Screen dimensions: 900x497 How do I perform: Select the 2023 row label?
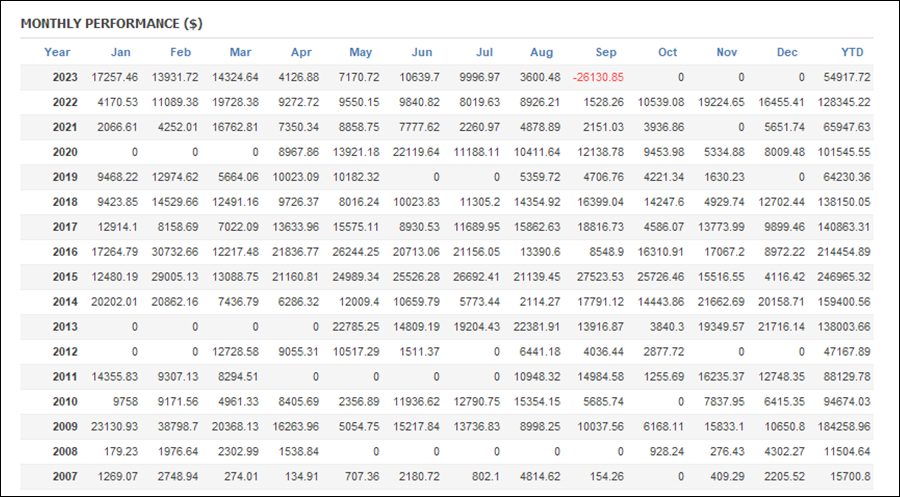pos(65,77)
